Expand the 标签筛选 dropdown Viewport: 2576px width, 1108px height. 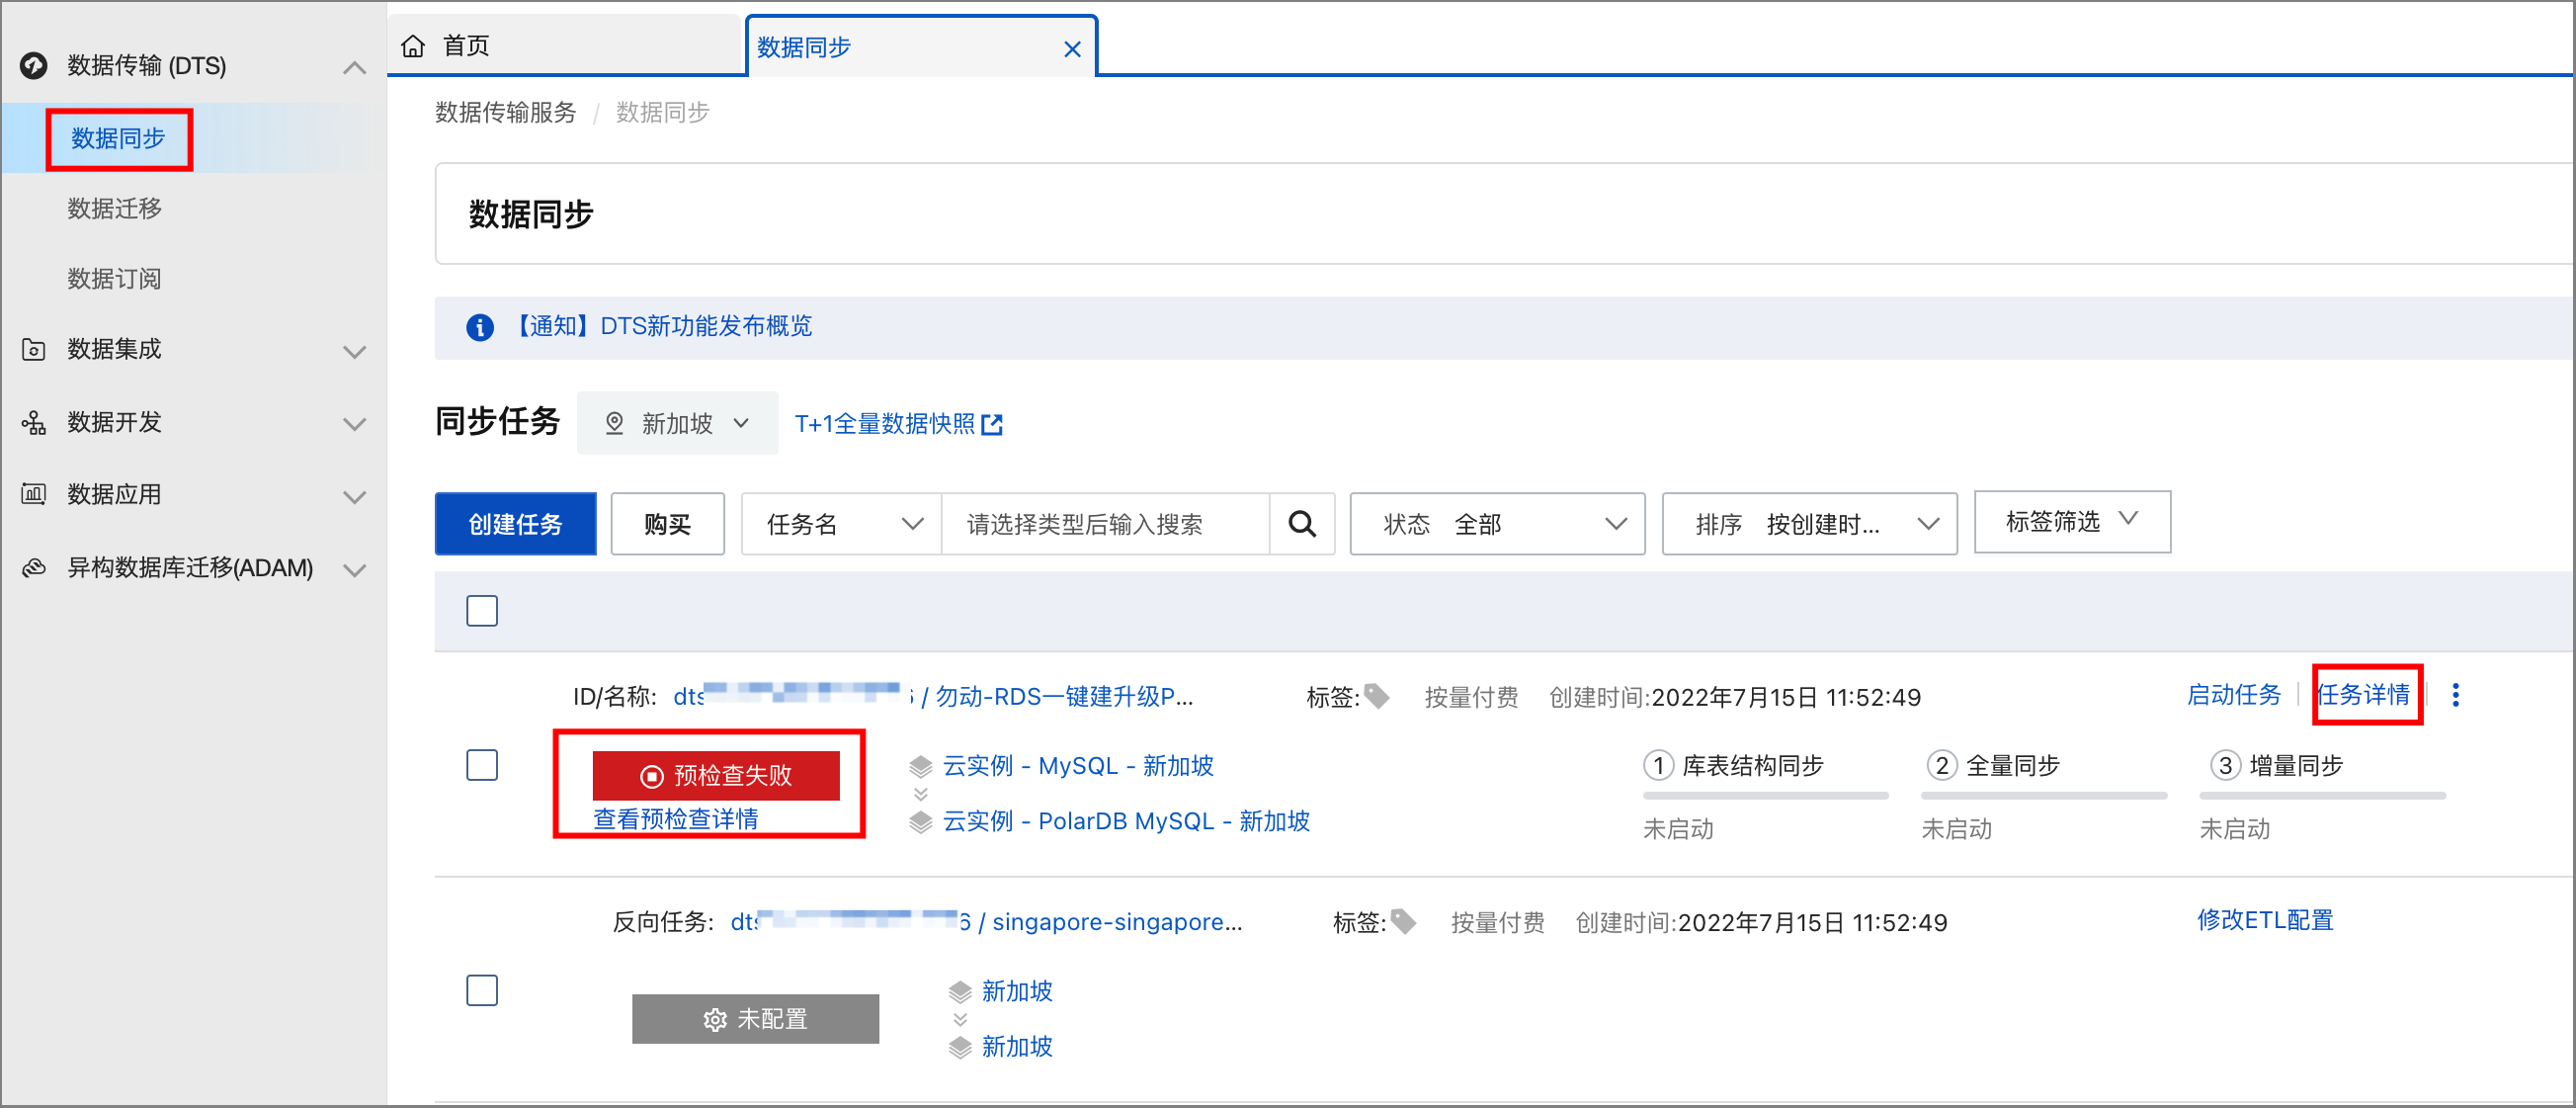point(2071,521)
